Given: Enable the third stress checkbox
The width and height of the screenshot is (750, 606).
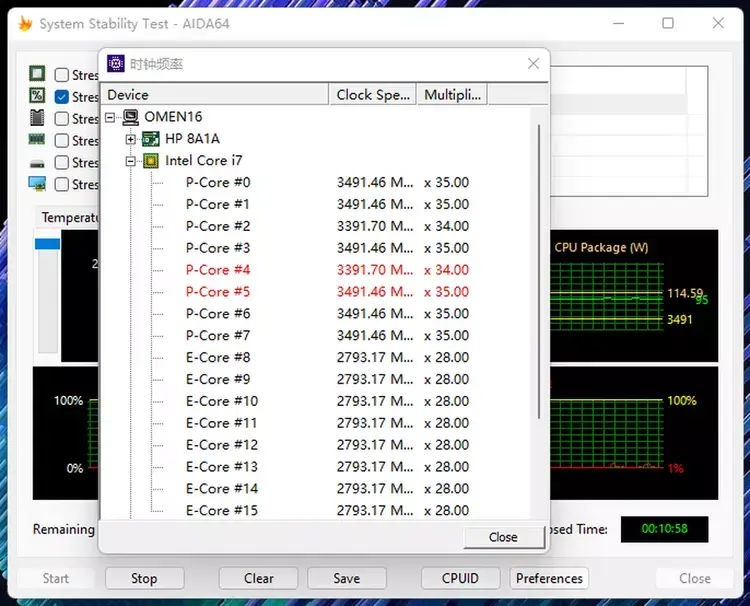Looking at the screenshot, I should (x=62, y=119).
